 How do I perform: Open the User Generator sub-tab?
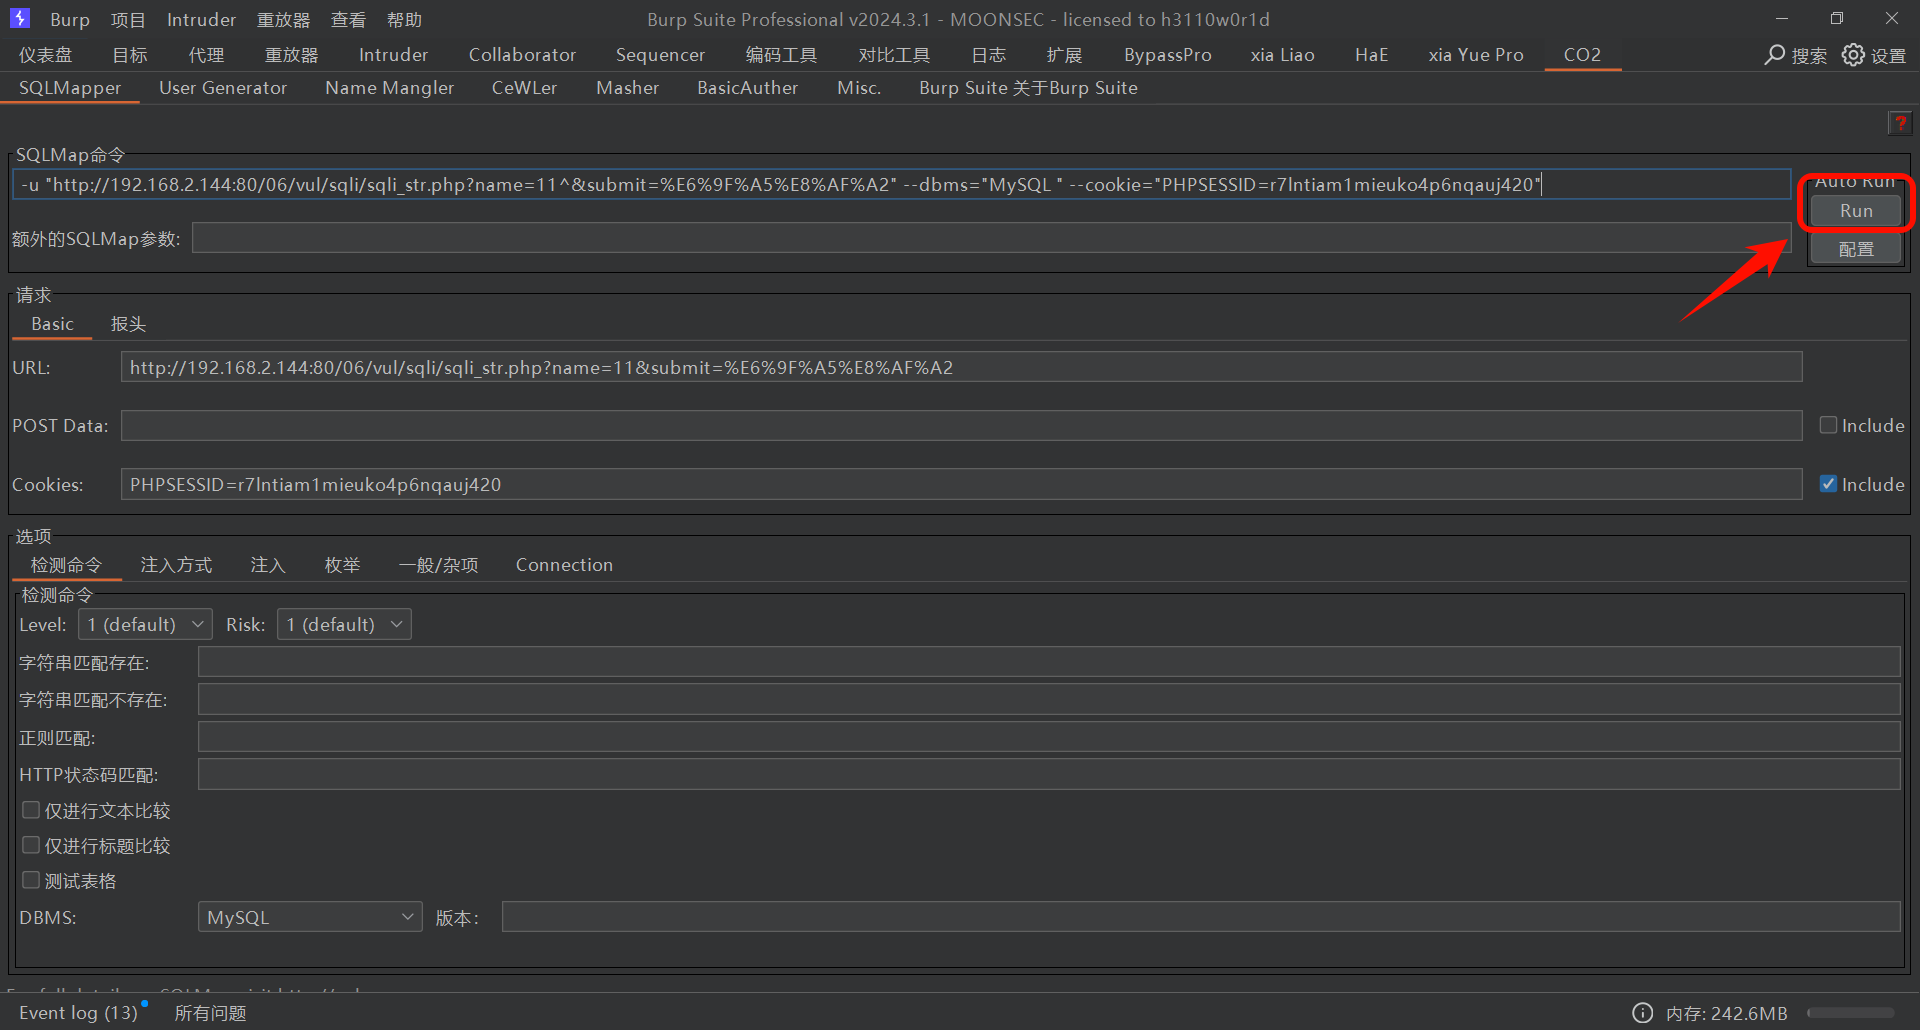(223, 88)
